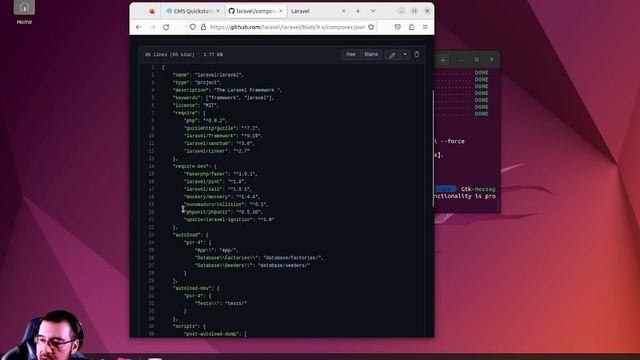Open the Firefox application hamburger menu
The width and height of the screenshot is (640, 360).
(x=425, y=27)
